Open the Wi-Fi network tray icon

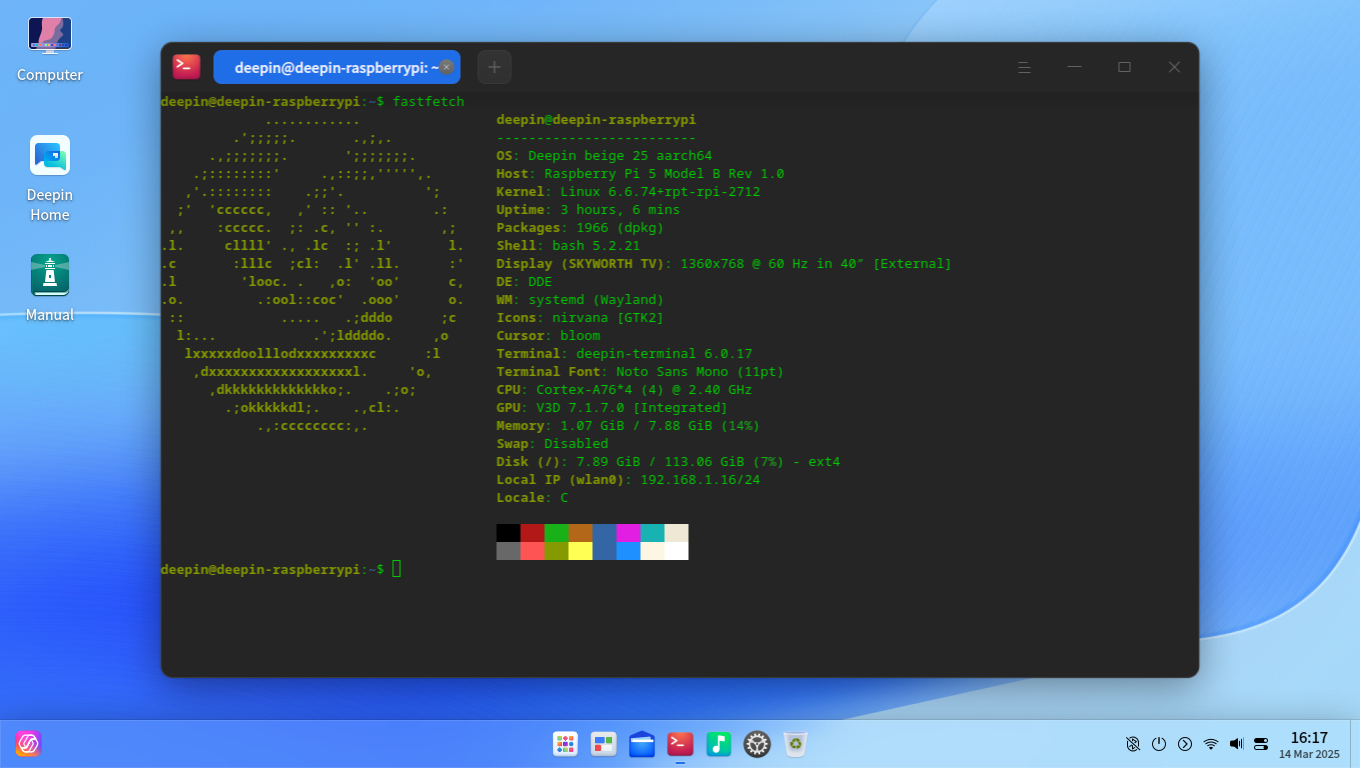coord(1211,744)
